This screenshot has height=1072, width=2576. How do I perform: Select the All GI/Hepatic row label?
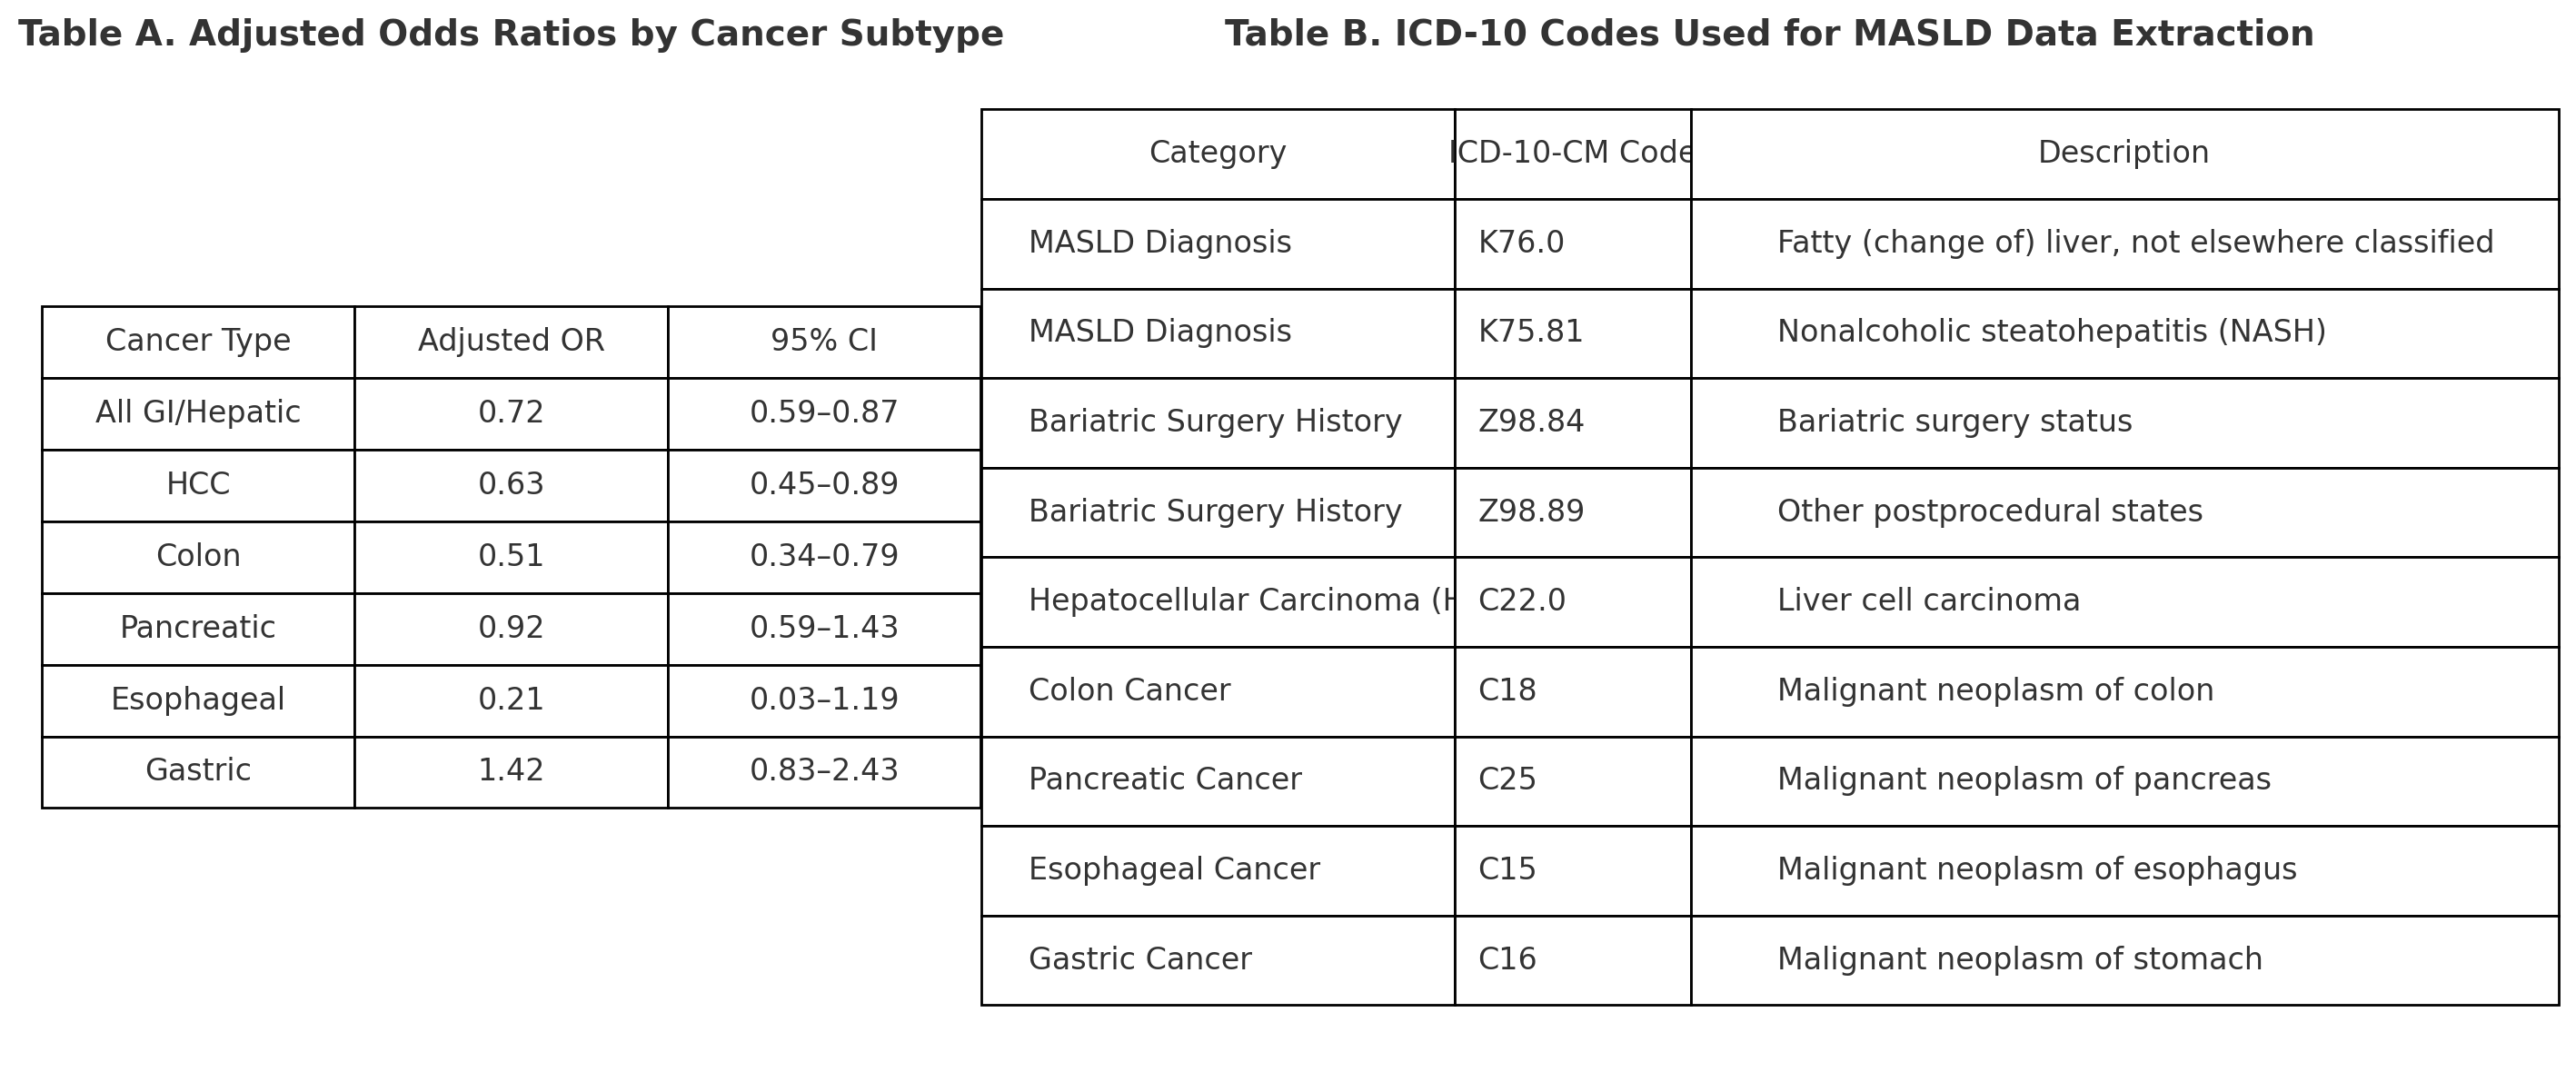[198, 413]
